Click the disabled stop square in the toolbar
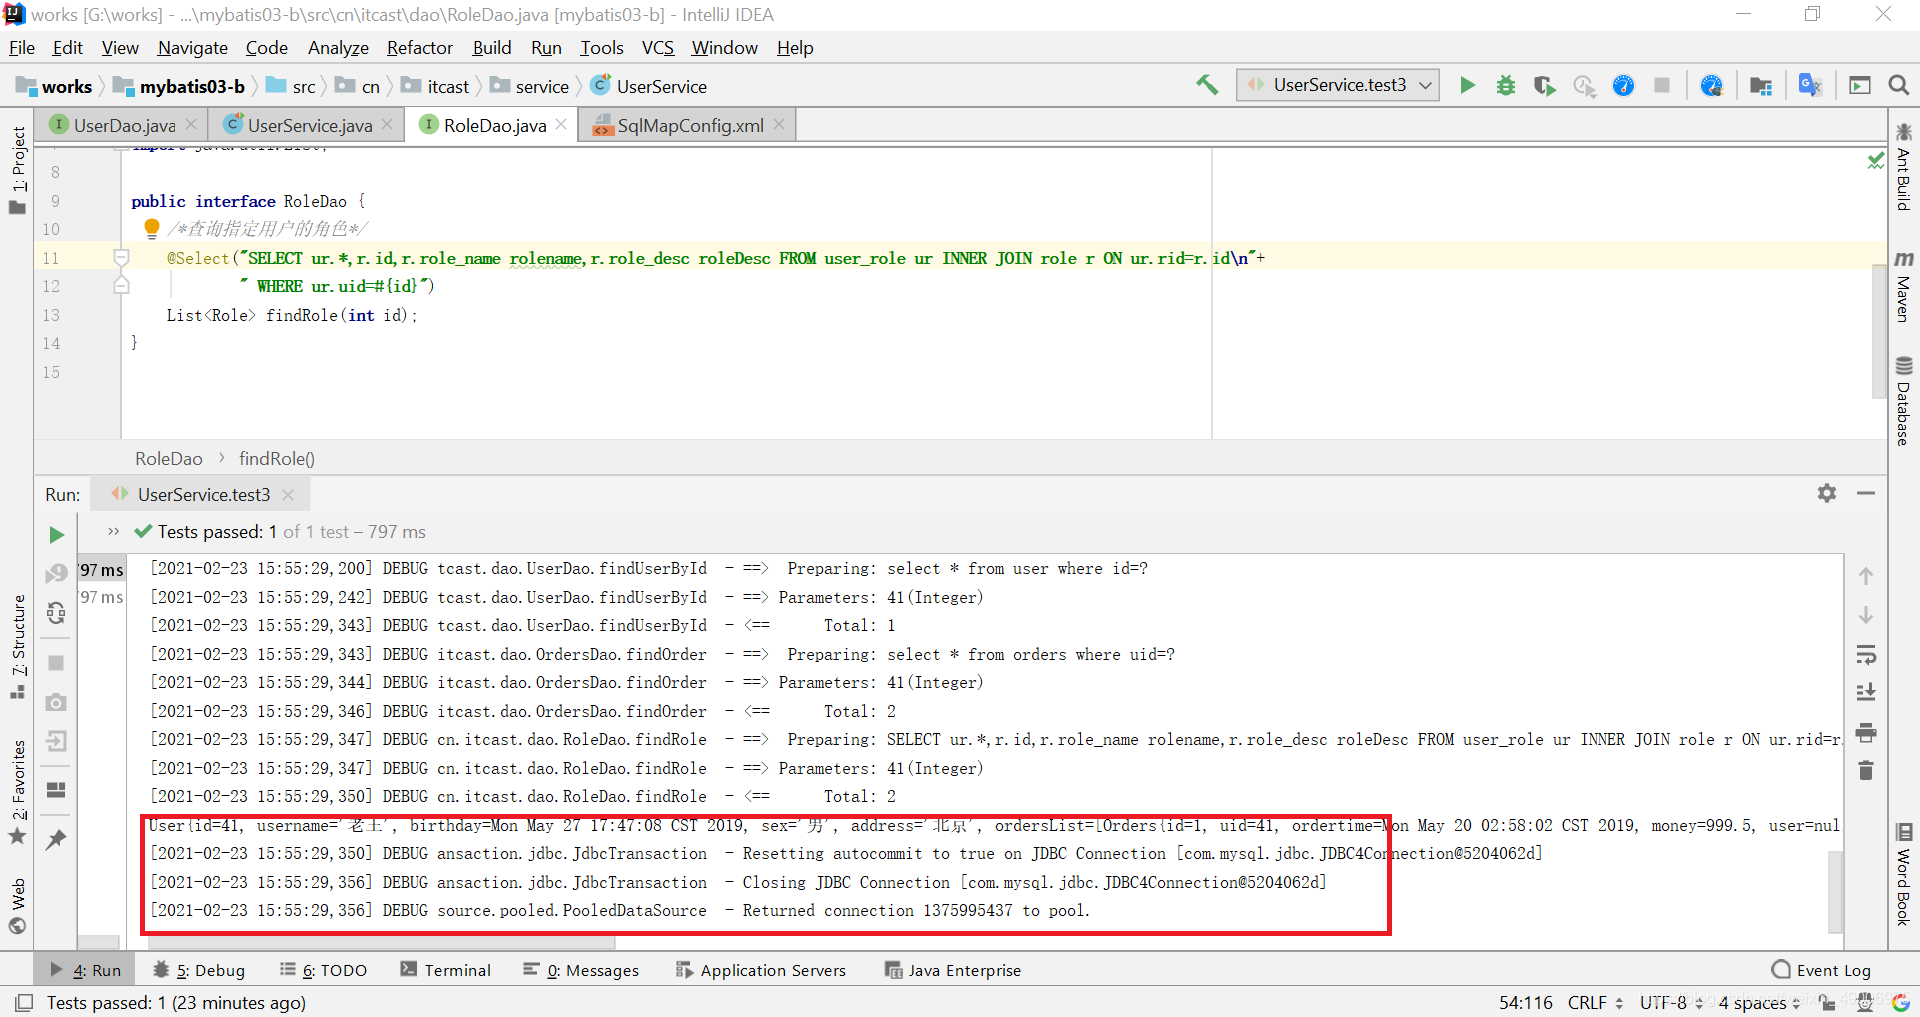Image resolution: width=1920 pixels, height=1017 pixels. pyautogui.click(x=1662, y=86)
